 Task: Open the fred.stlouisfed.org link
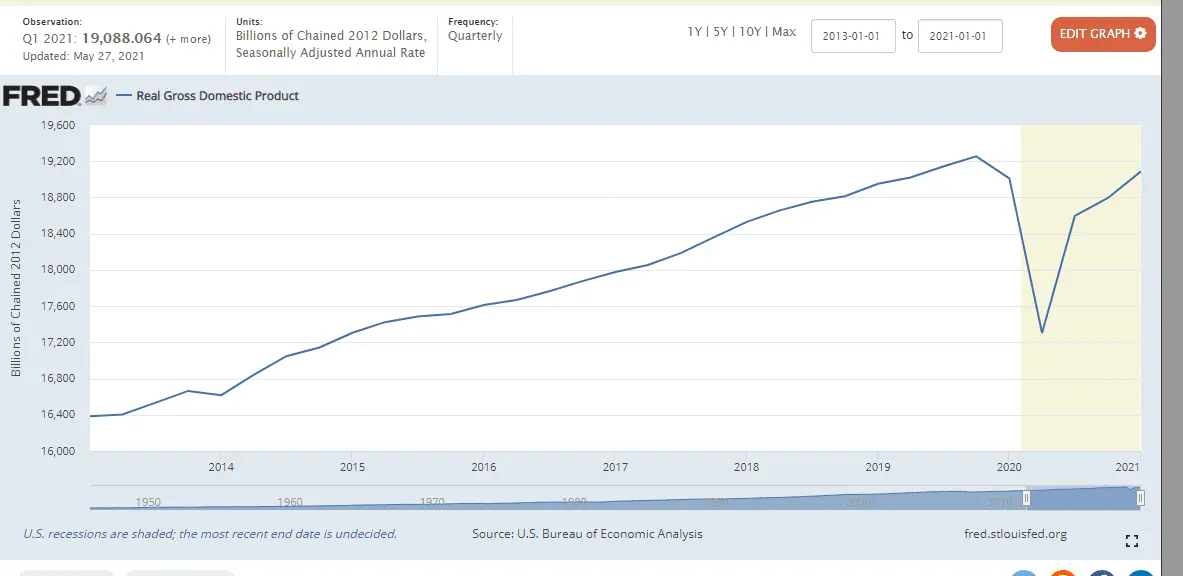[x=1012, y=534]
